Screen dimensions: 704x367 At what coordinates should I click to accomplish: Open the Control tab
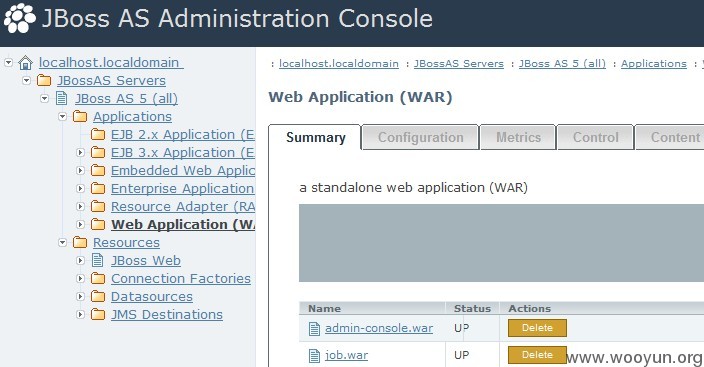coord(595,137)
